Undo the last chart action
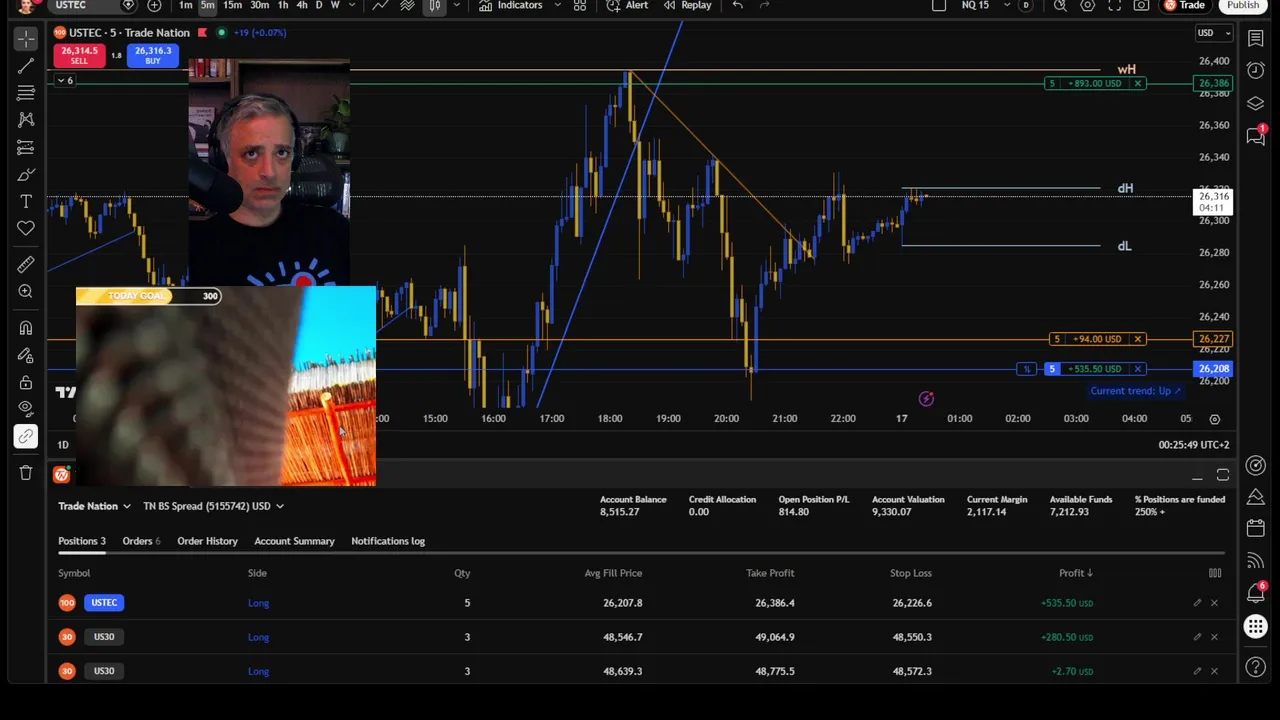Screen dimensions: 1280x720 click(x=738, y=5)
